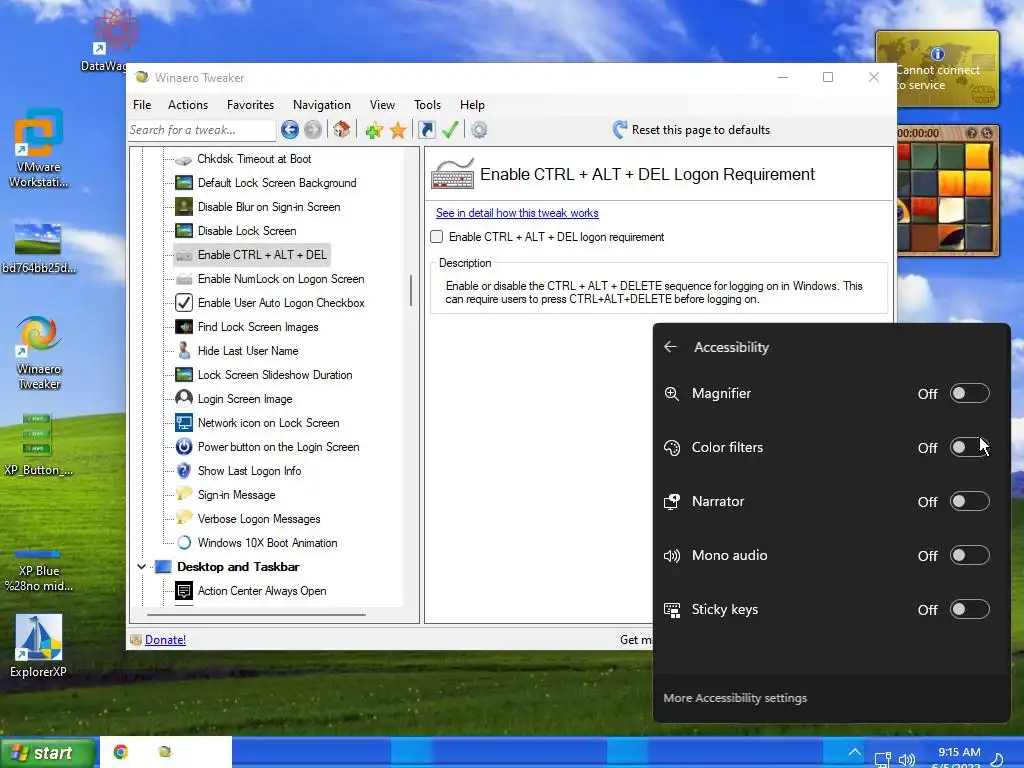Viewport: 1024px width, 768px height.
Task: Open settings gear icon in Winaero toolbar
Action: point(479,129)
